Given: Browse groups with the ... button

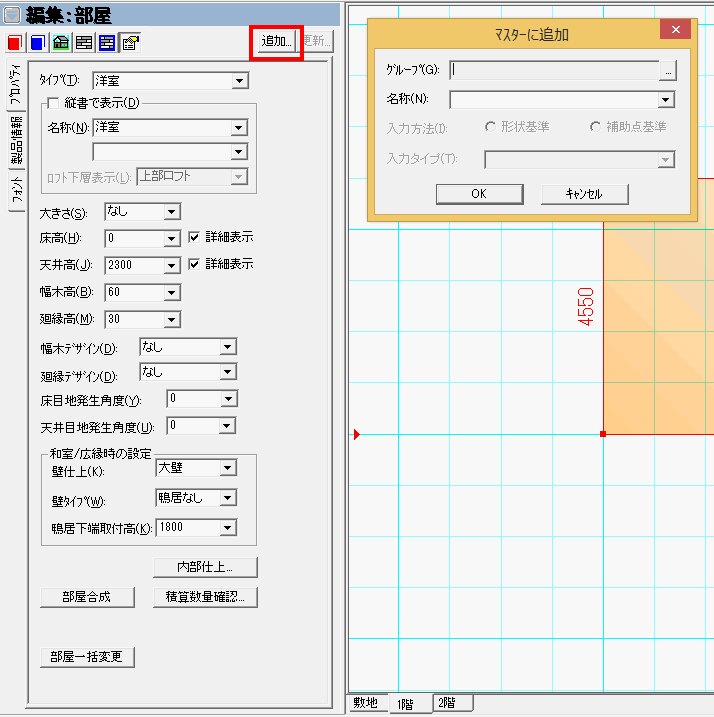Looking at the screenshot, I should (x=668, y=71).
